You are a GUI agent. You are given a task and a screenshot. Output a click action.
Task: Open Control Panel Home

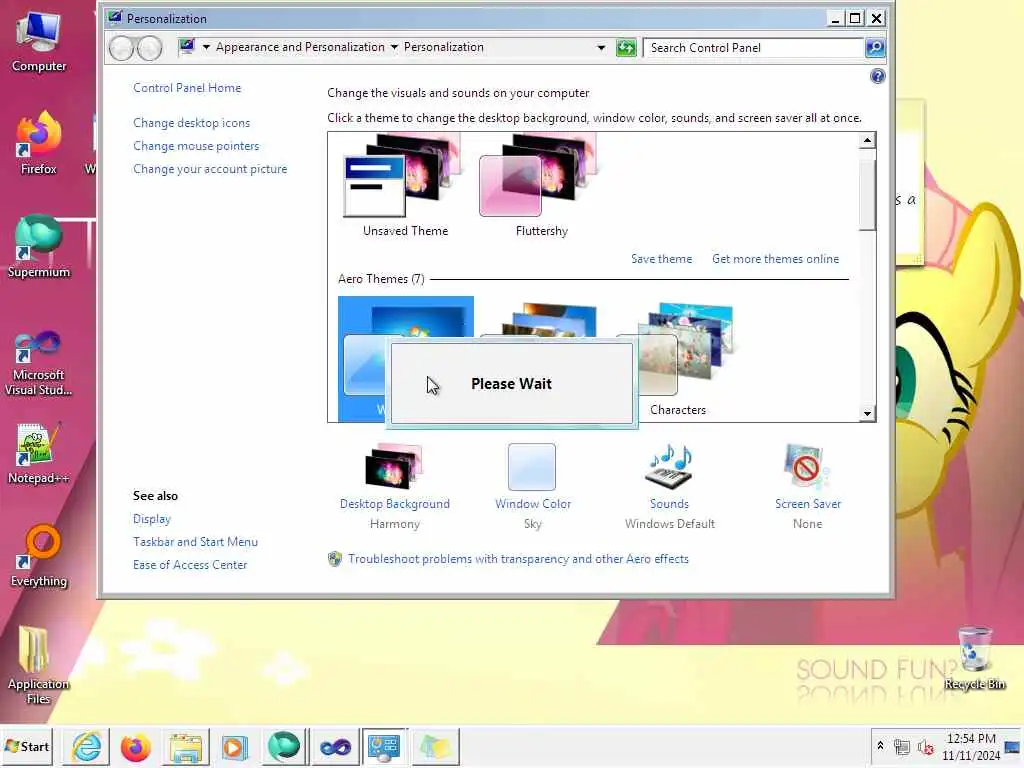[187, 88]
